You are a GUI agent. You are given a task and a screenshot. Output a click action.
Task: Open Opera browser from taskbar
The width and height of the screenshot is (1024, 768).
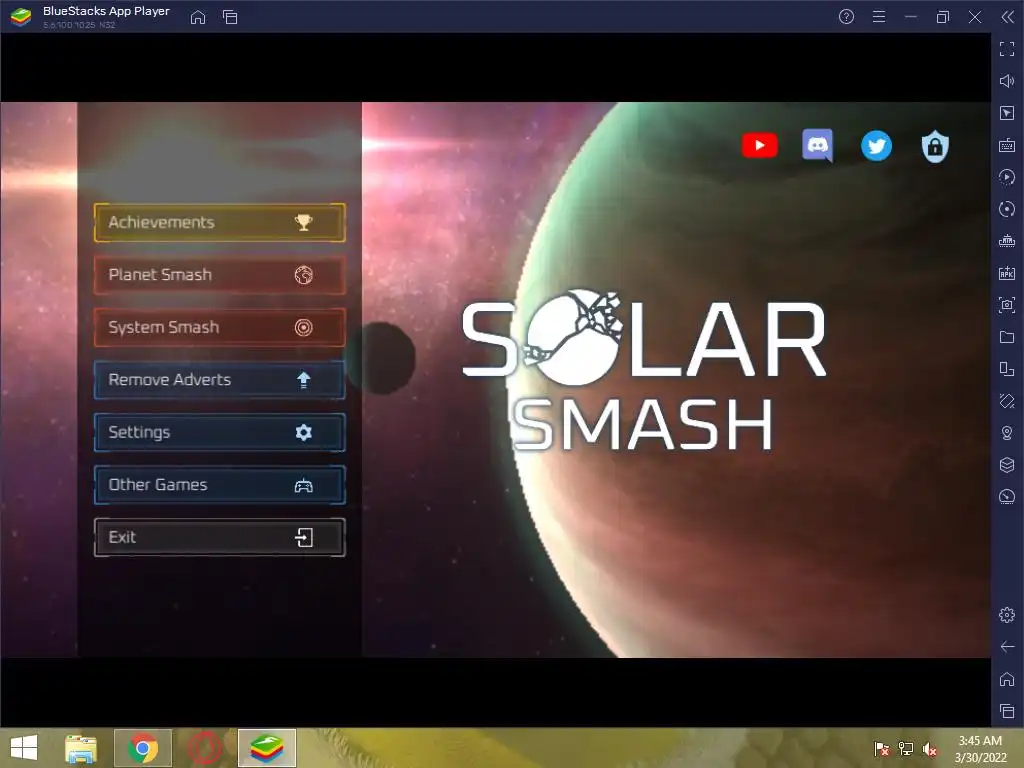pyautogui.click(x=205, y=748)
